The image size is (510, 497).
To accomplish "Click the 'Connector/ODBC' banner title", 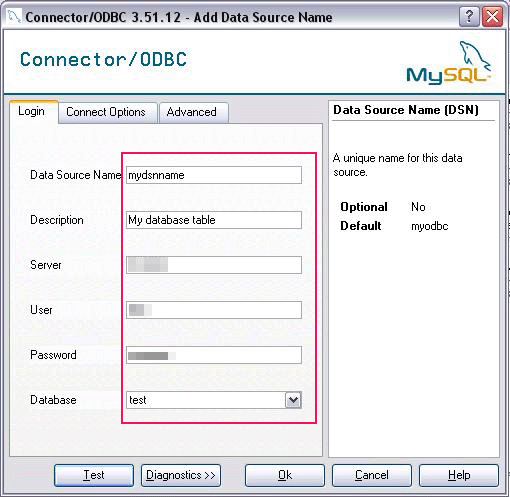I will pyautogui.click(x=103, y=60).
